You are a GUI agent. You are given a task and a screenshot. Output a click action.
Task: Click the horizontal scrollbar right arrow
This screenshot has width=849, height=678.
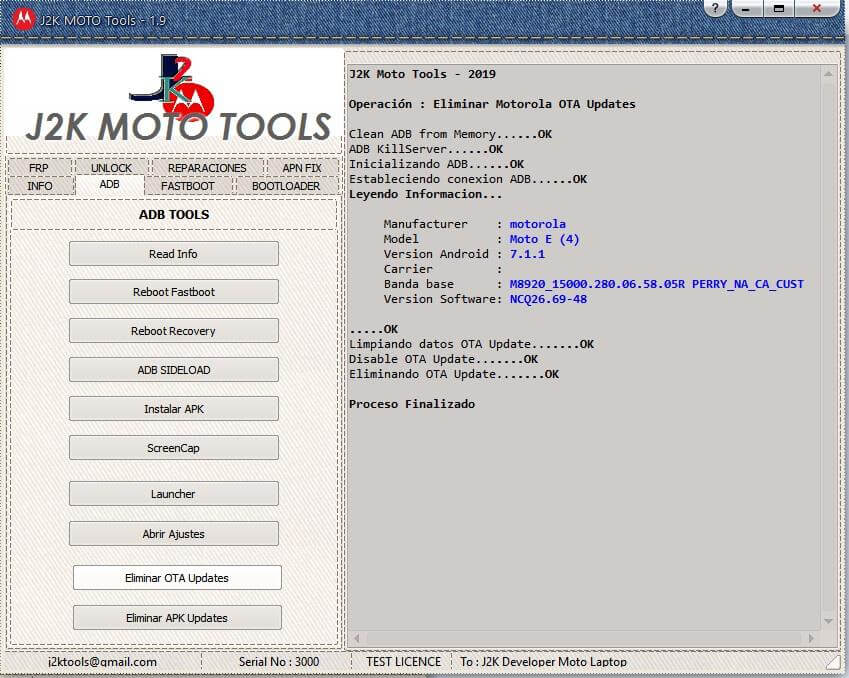[811, 638]
